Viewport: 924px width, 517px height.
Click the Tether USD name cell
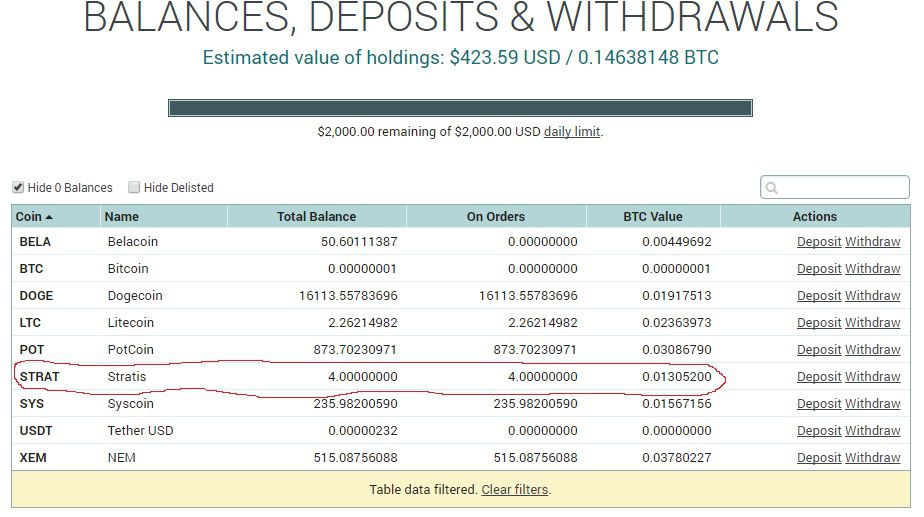click(x=140, y=431)
